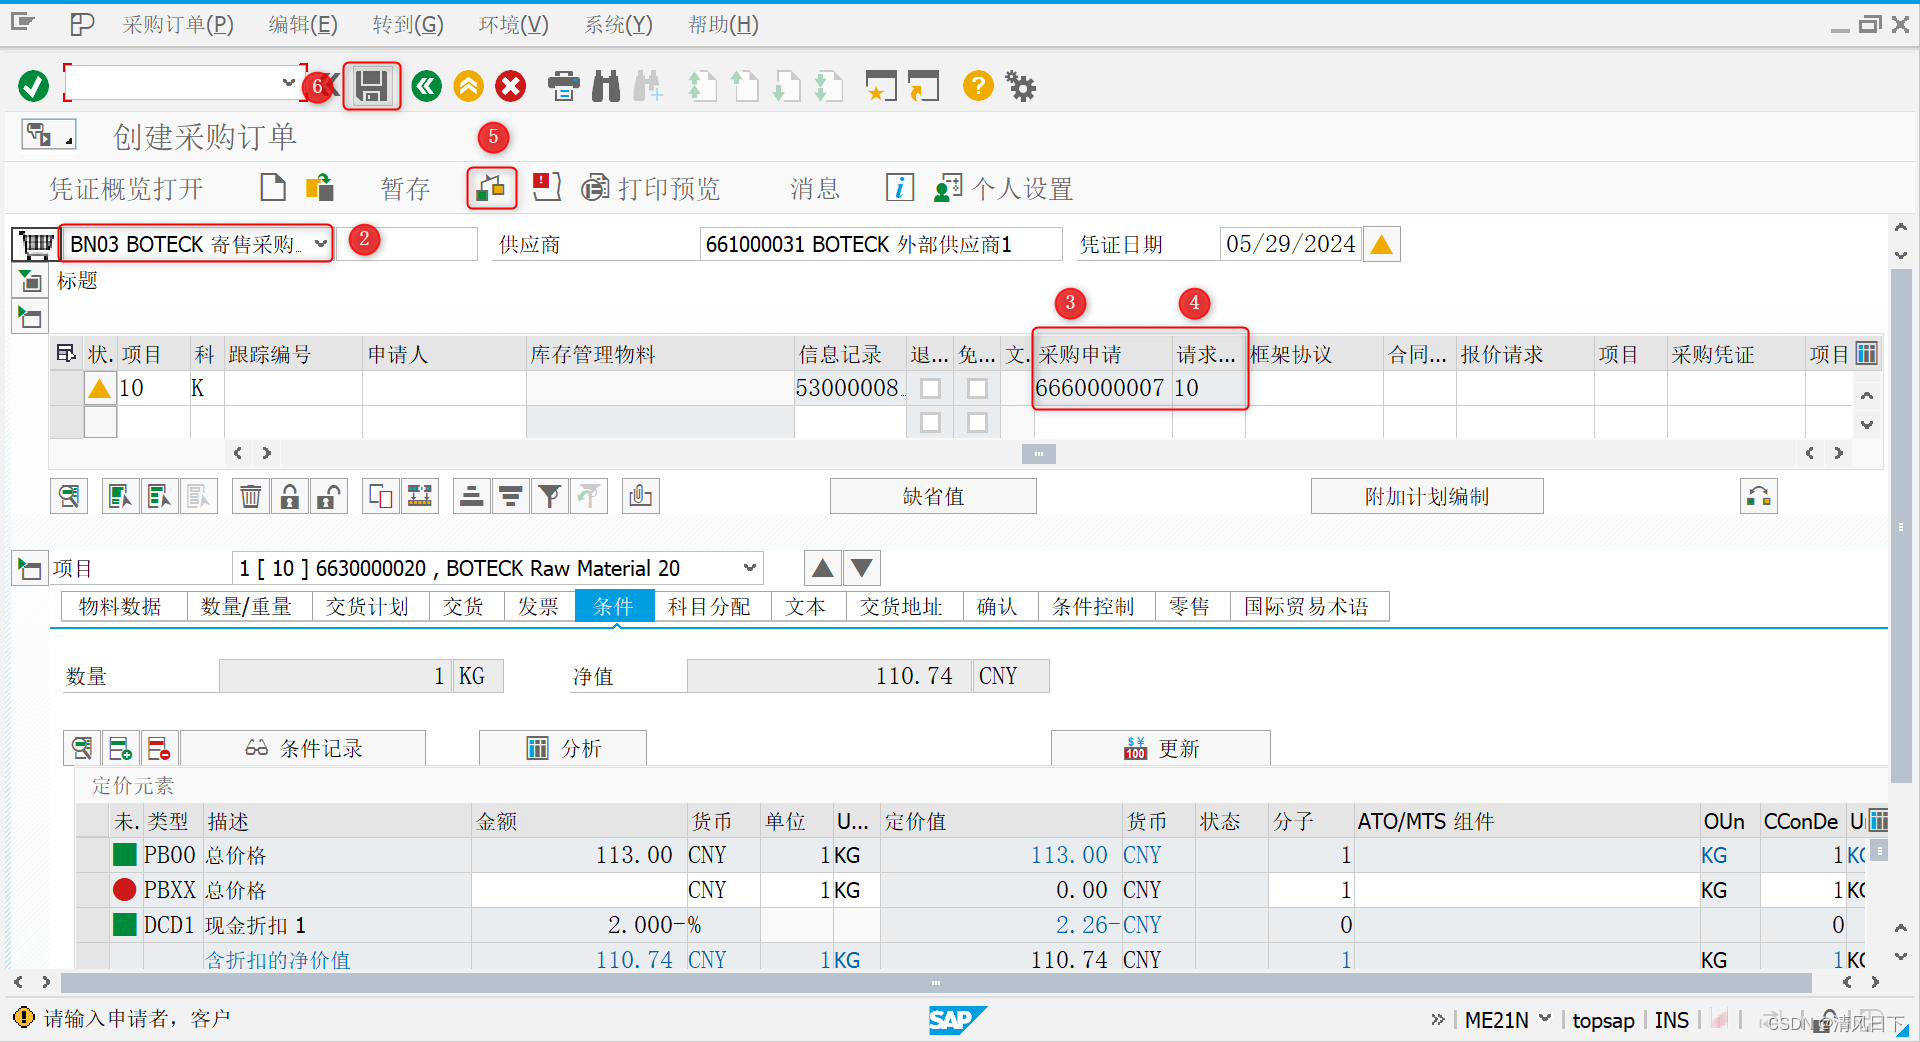
Task: Toggle the free-of-charge checkbox for item 10
Action: click(977, 388)
